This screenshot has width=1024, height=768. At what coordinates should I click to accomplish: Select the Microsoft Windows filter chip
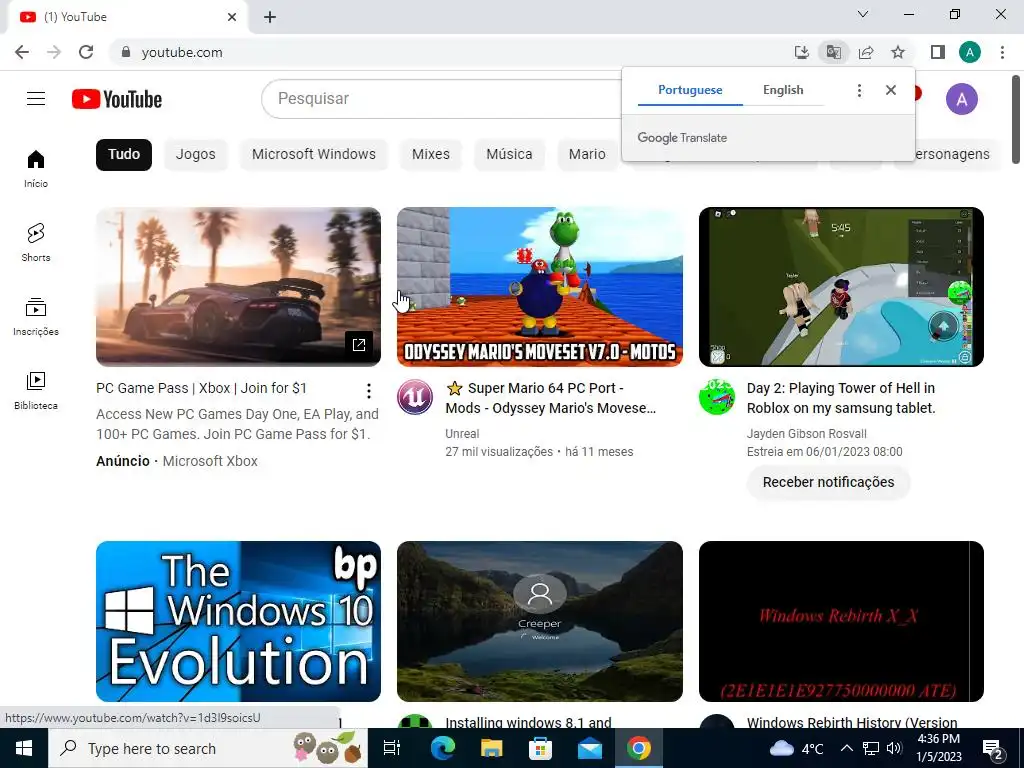[313, 155]
